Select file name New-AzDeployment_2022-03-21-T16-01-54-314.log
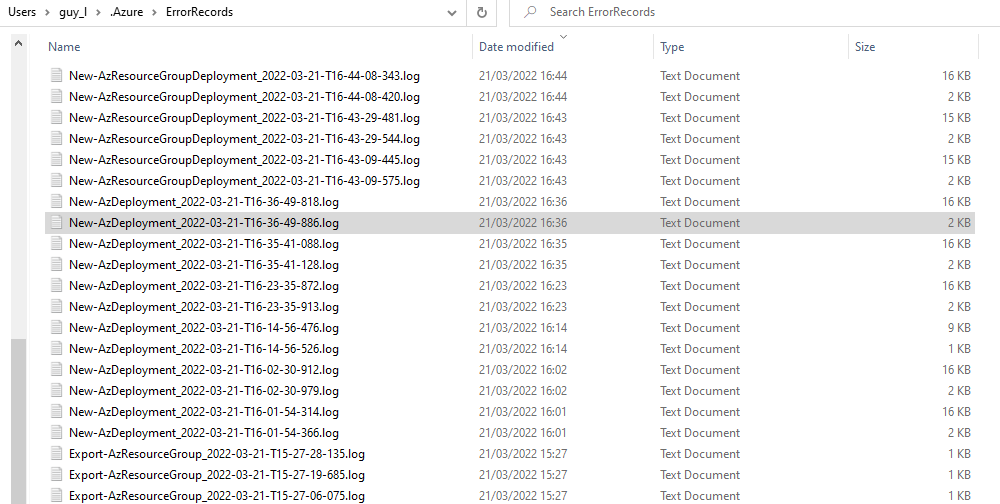Viewport: 1000px width, 504px height. pyautogui.click(x=204, y=412)
